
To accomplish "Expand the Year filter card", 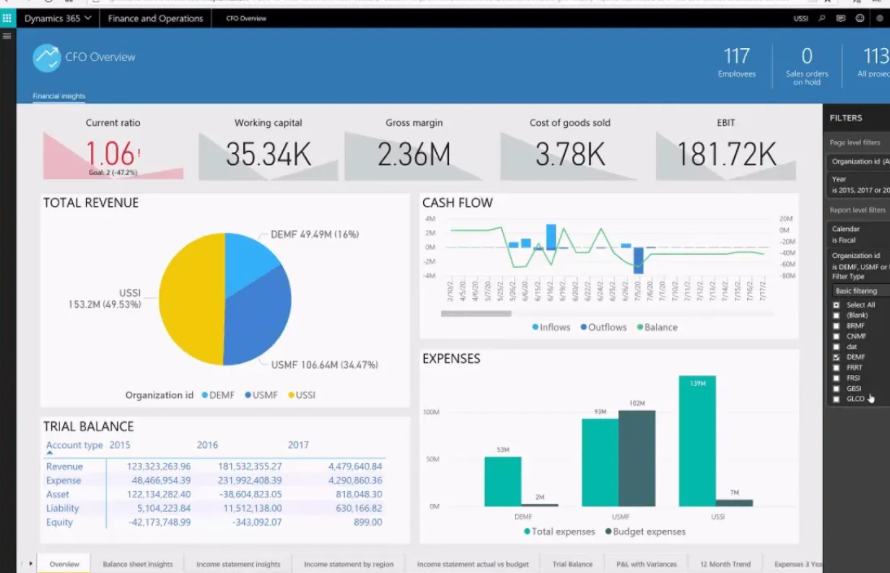I will click(859, 184).
